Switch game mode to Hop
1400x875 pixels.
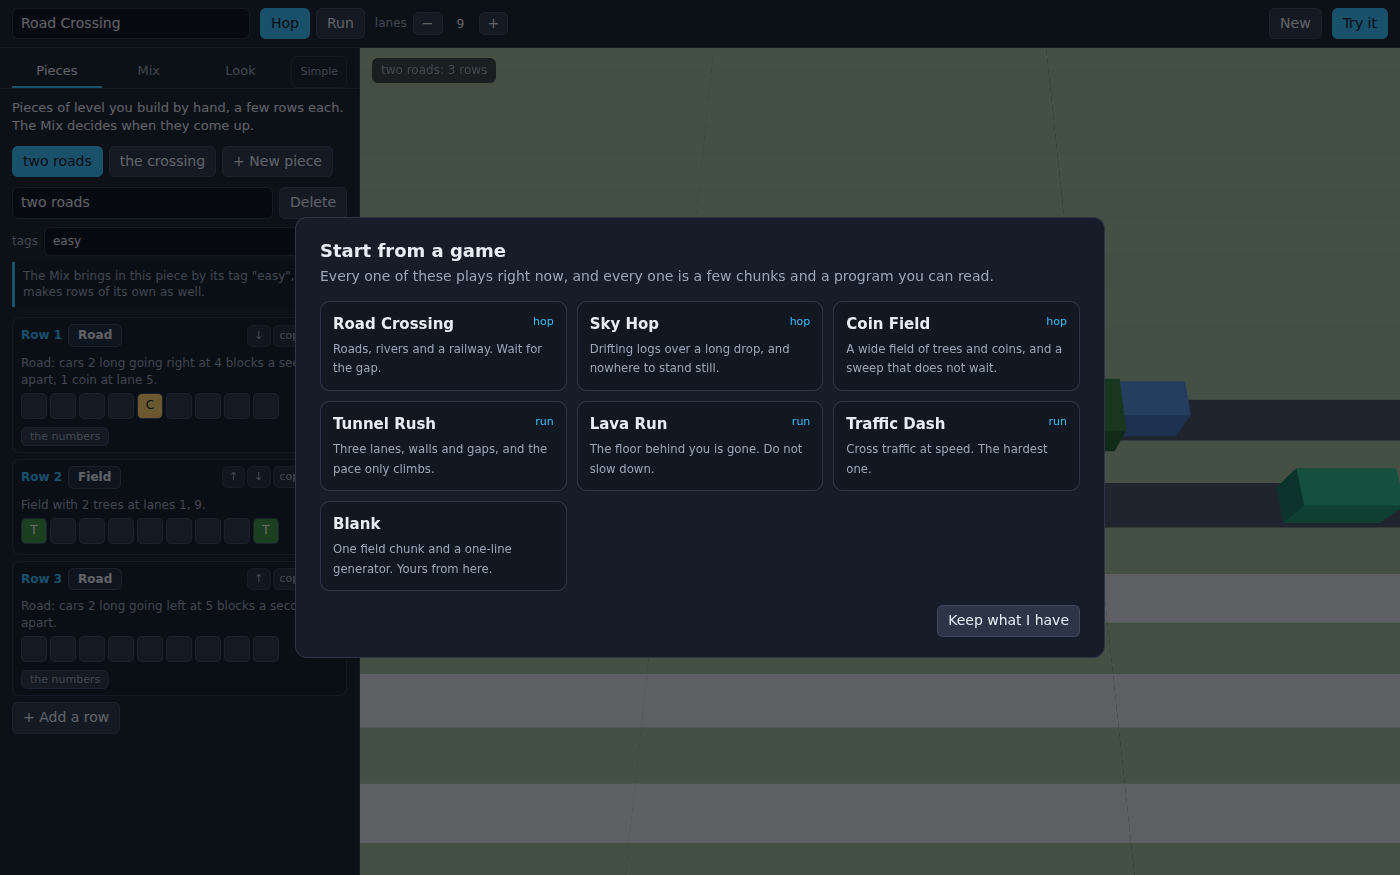click(285, 24)
